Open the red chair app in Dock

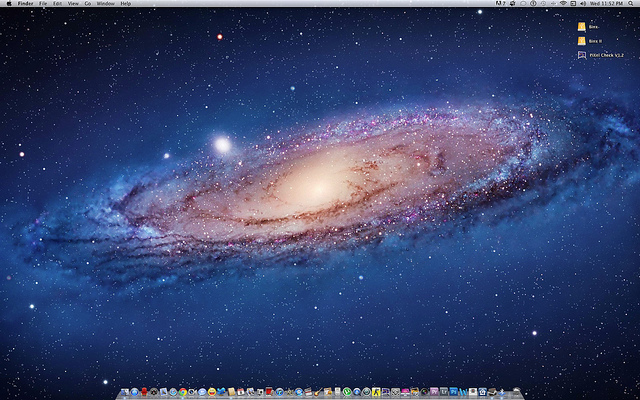pos(144,392)
